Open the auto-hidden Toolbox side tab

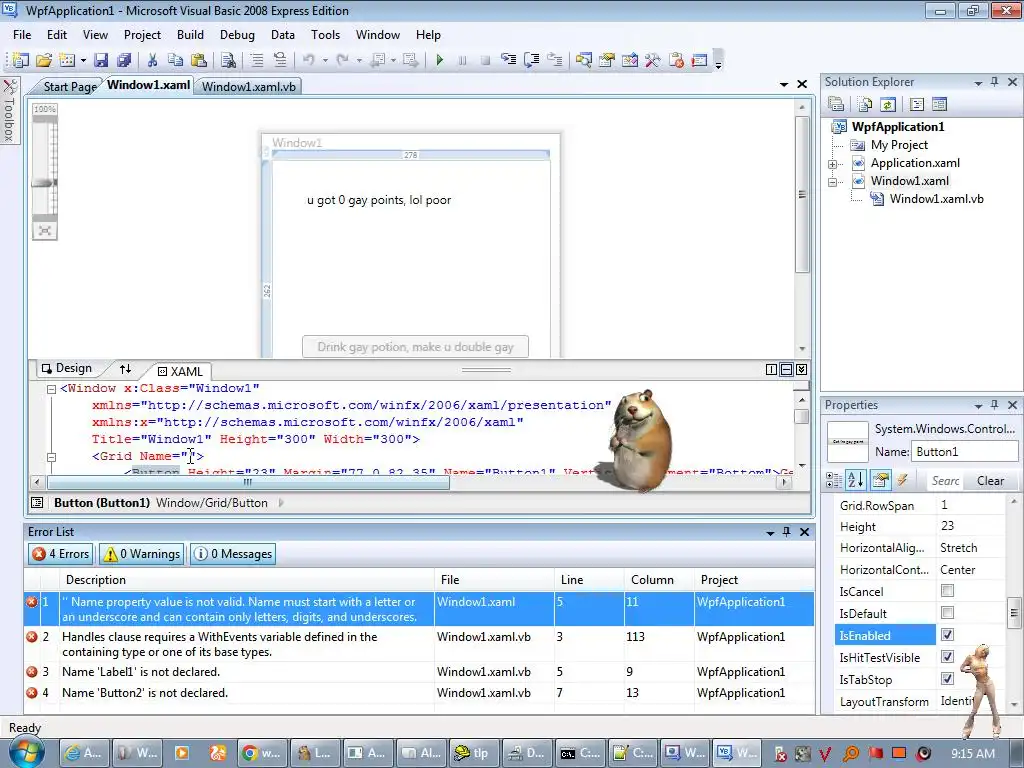9,110
